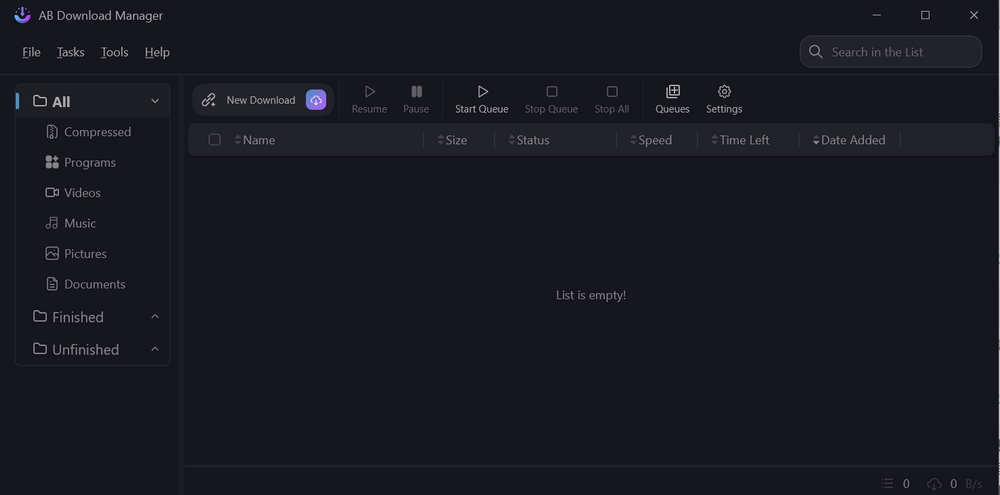This screenshot has height=495, width=1000.
Task: Click the Programs apps icon
Action: pyautogui.click(x=52, y=162)
